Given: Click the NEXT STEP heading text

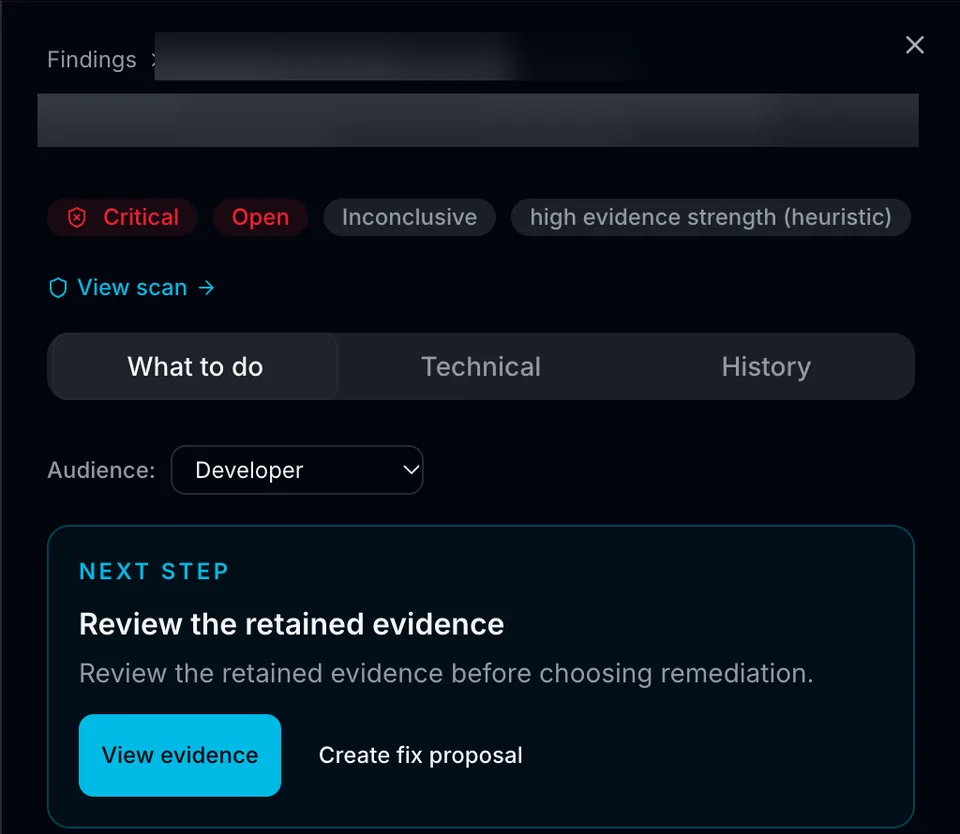Looking at the screenshot, I should pyautogui.click(x=154, y=571).
